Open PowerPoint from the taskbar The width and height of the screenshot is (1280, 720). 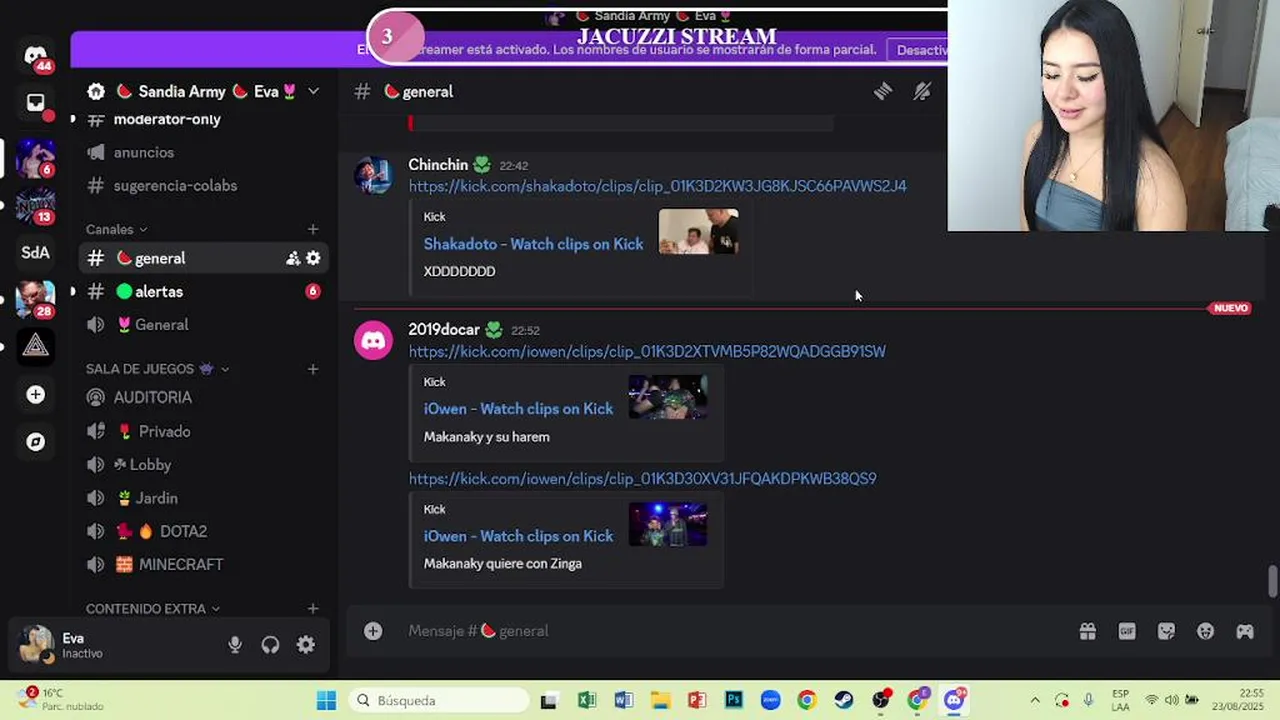[697, 700]
